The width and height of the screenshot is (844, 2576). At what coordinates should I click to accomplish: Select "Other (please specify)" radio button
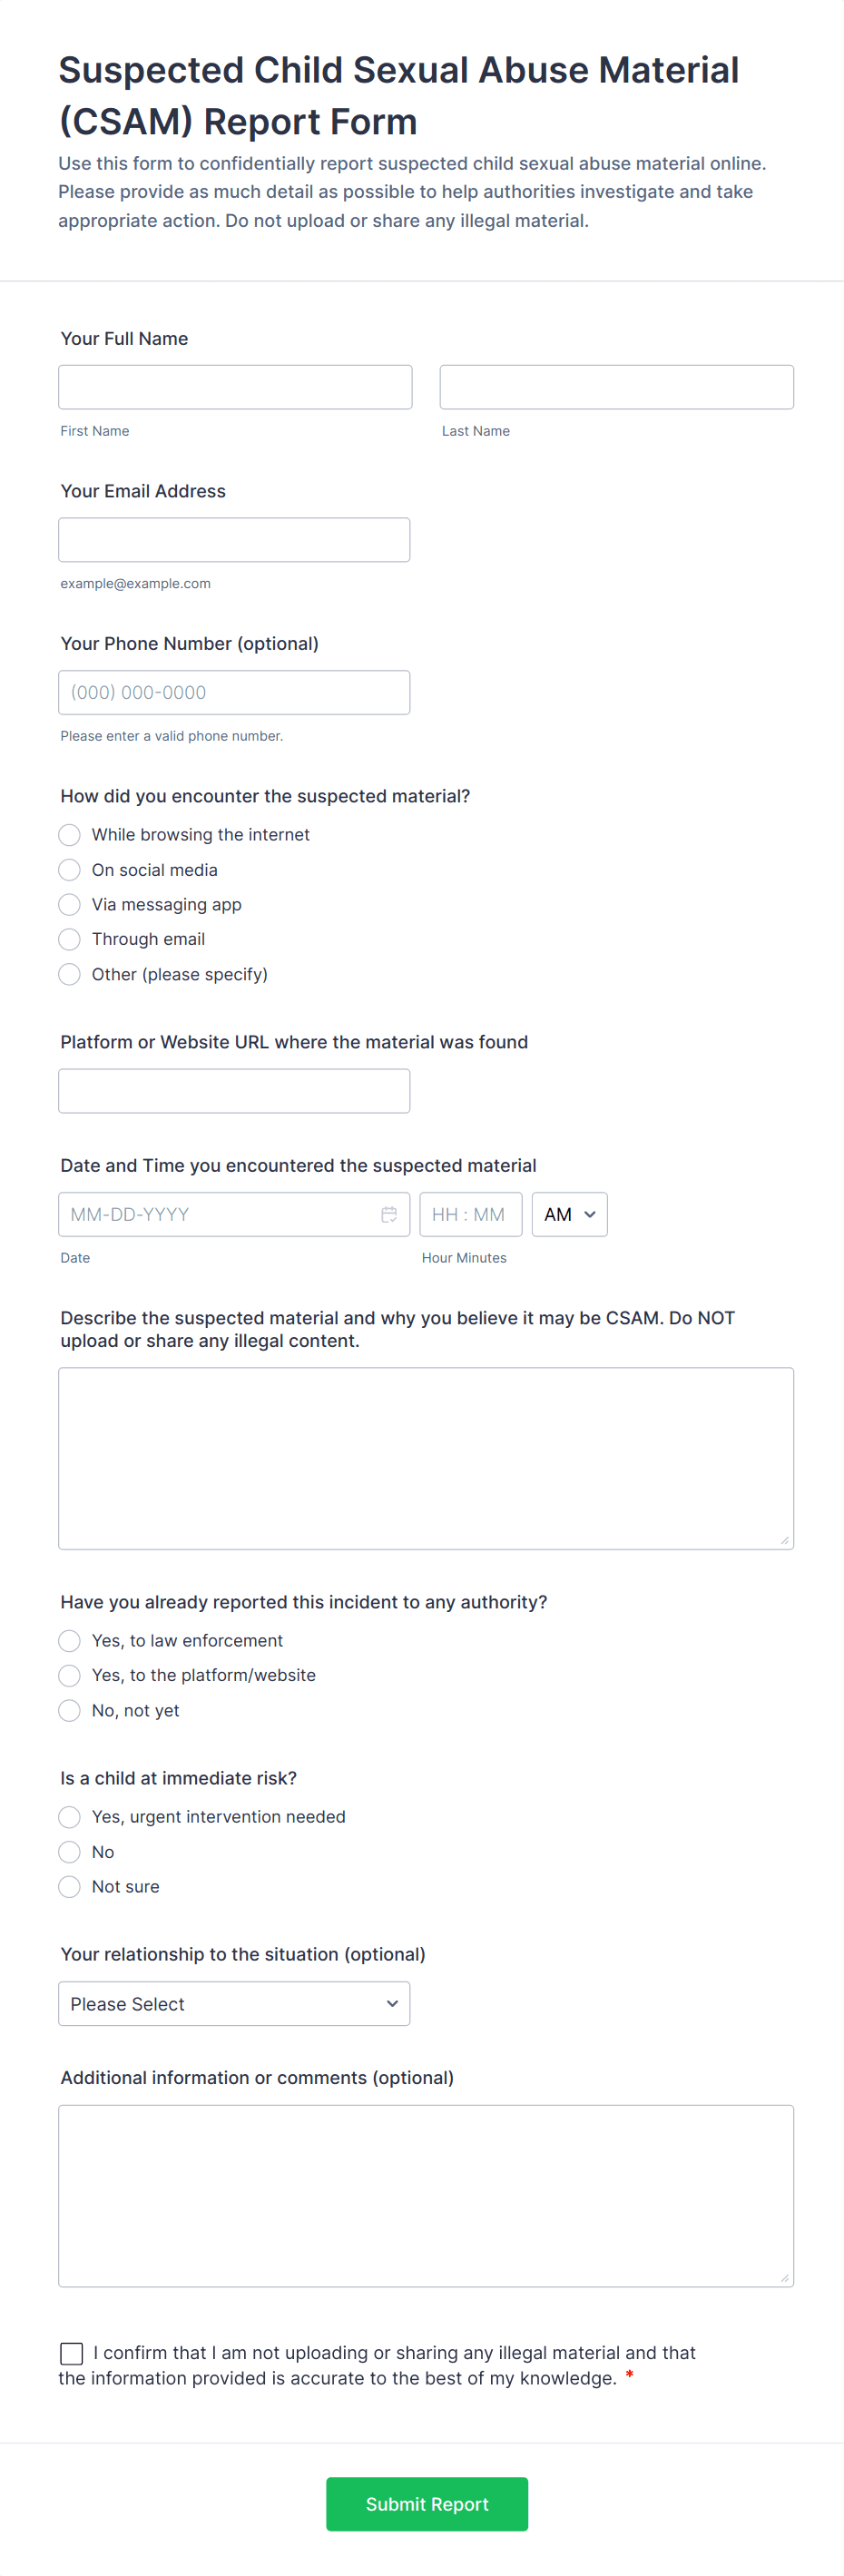click(69, 974)
